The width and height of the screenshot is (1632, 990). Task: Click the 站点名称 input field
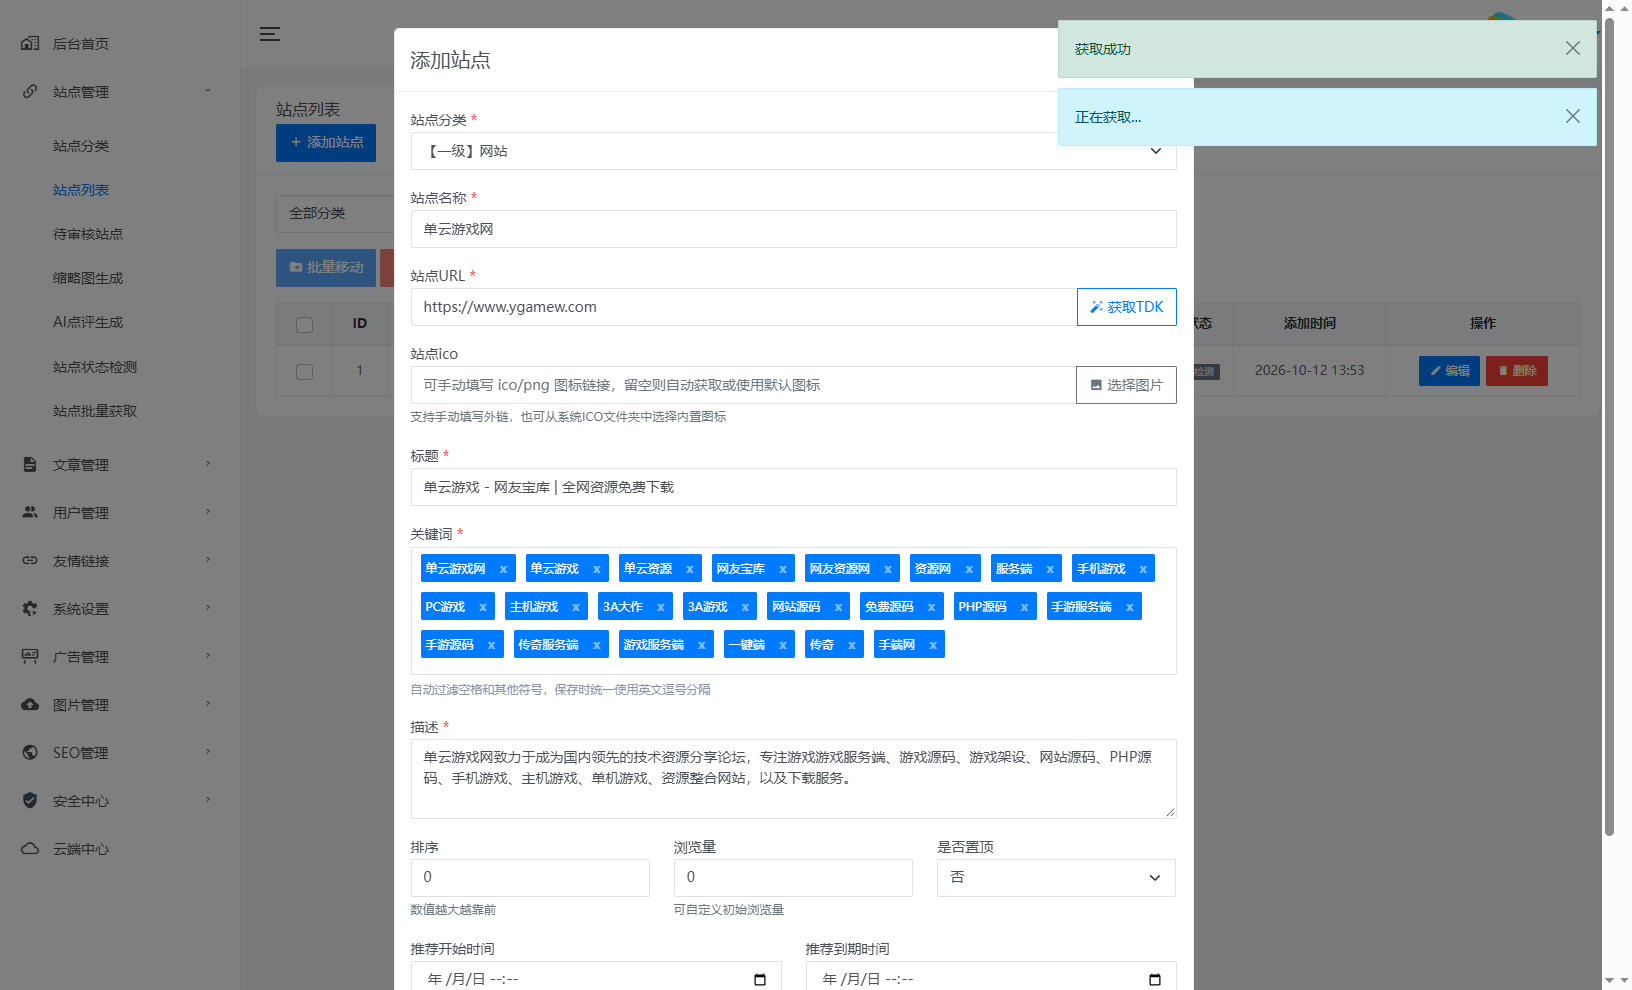793,229
